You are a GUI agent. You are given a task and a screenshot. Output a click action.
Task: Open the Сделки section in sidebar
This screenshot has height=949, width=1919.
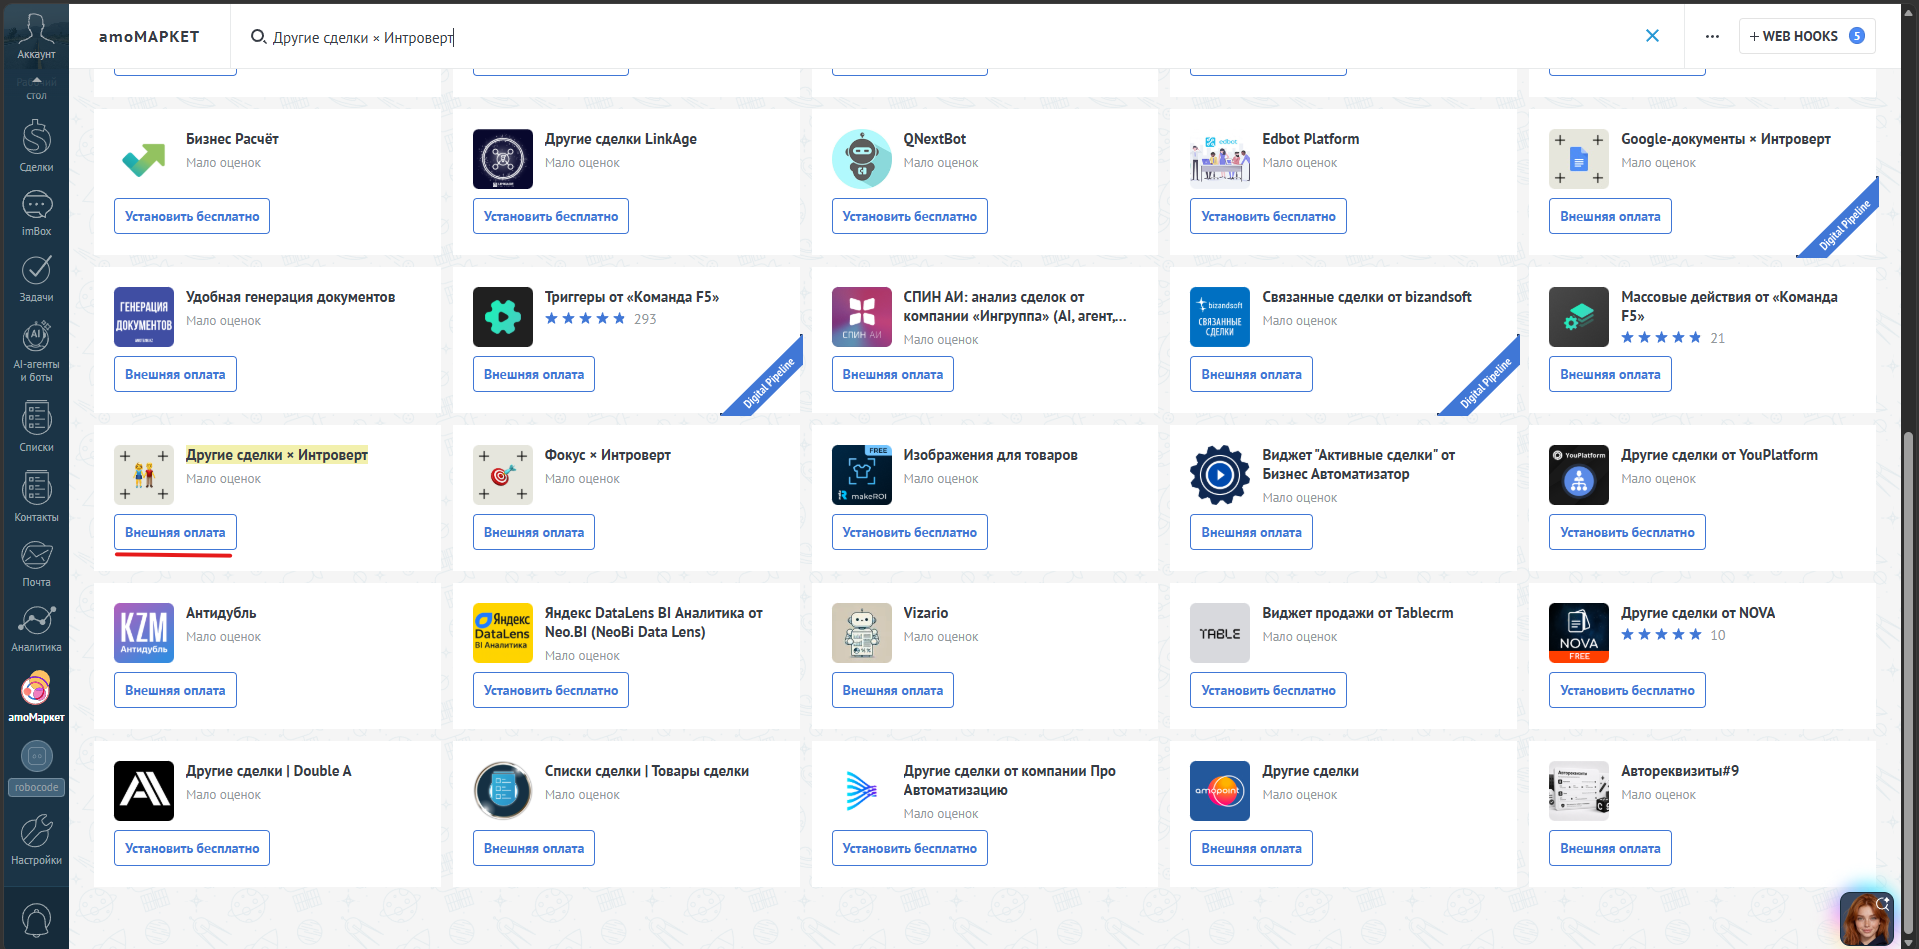point(36,146)
